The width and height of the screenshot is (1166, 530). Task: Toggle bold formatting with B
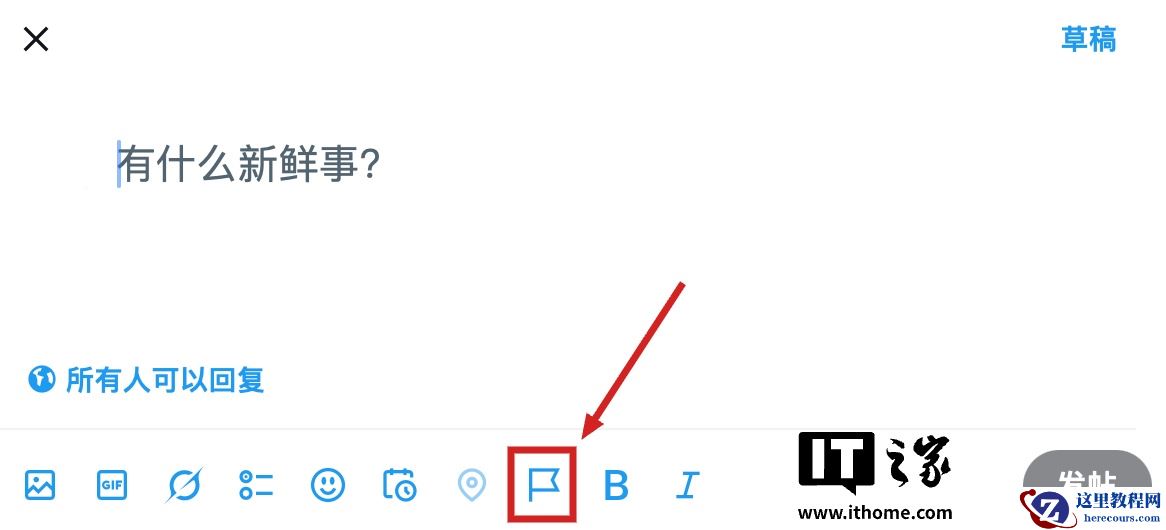coord(616,485)
